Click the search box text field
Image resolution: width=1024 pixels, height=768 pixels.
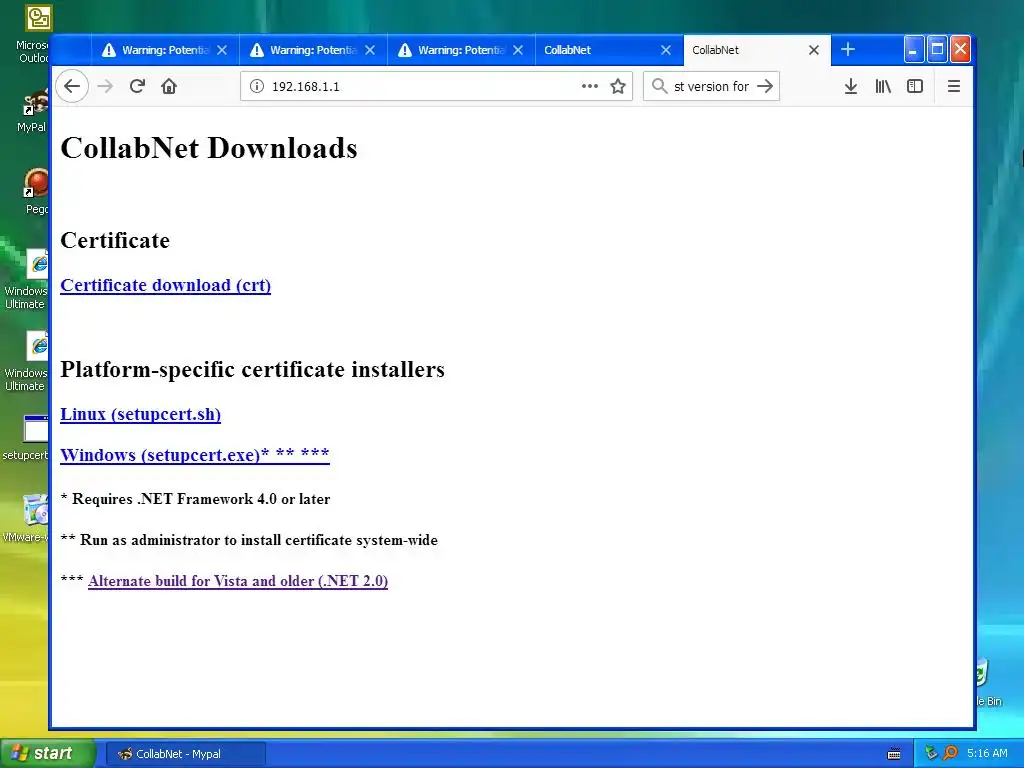click(711, 86)
